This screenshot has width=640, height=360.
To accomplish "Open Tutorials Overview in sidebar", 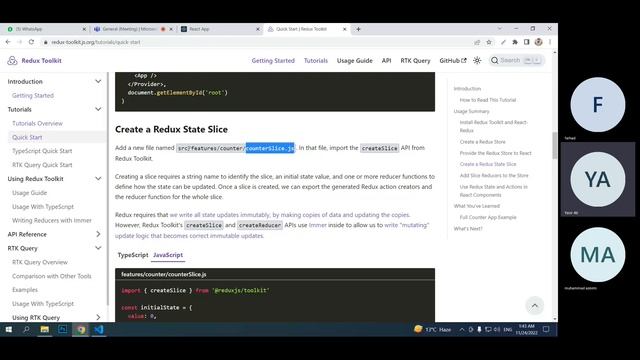I will click(37, 123).
